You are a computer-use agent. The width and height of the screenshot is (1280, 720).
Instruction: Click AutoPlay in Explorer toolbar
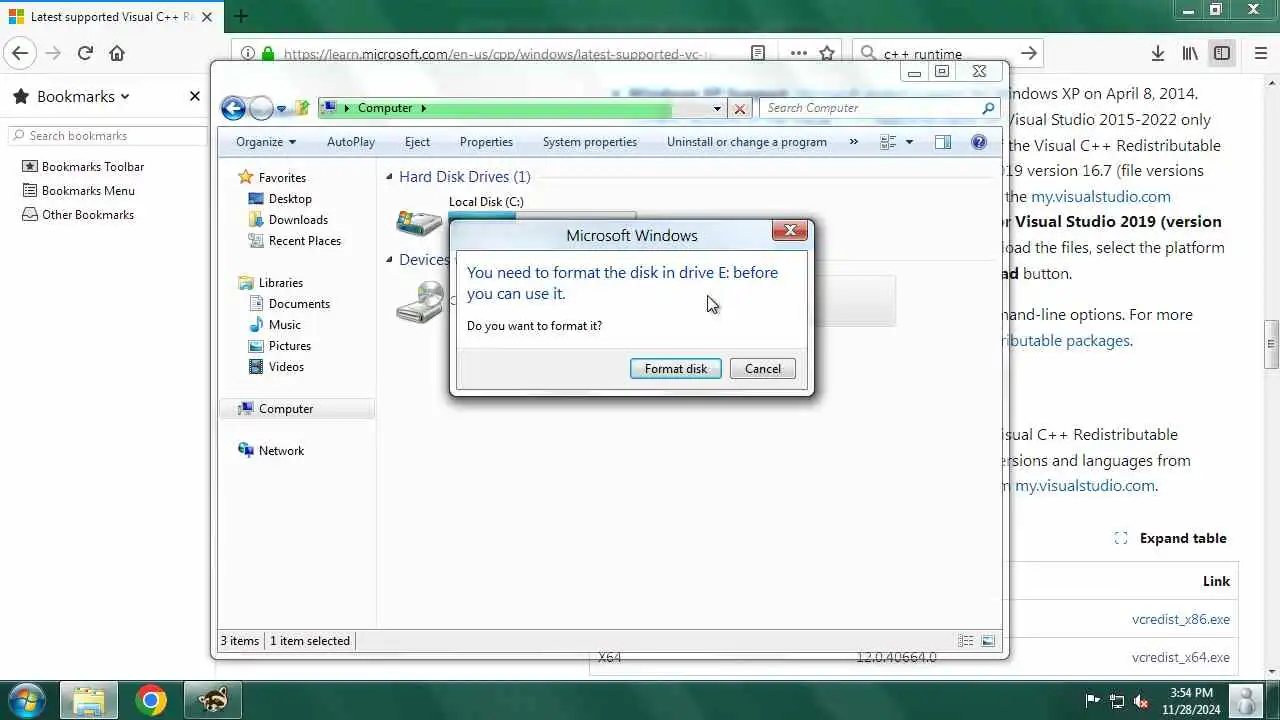[351, 142]
